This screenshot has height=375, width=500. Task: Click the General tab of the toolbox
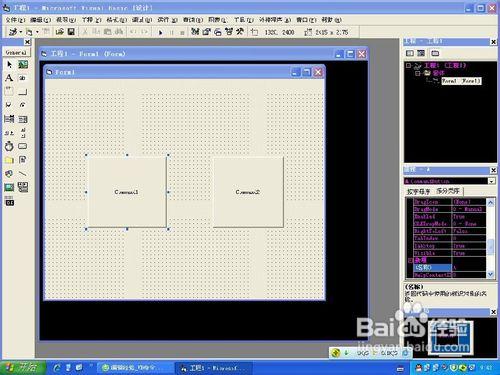click(16, 52)
